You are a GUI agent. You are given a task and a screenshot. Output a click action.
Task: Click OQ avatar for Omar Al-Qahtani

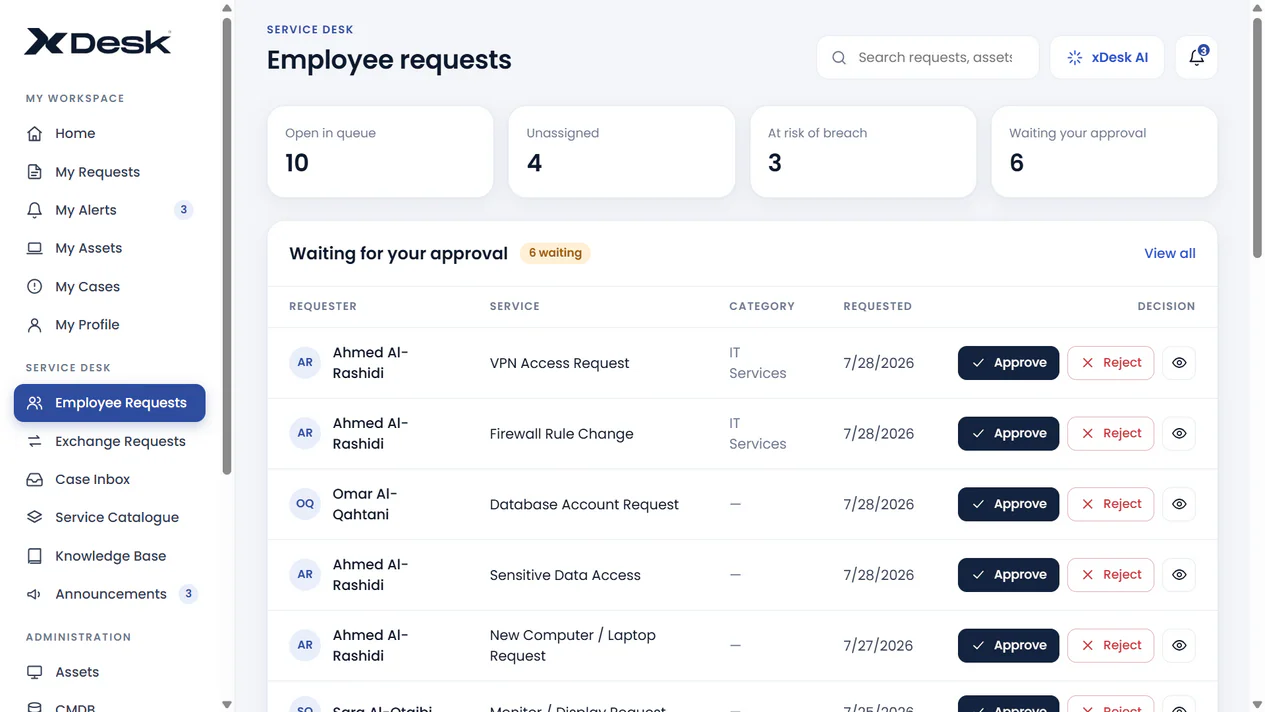point(305,504)
